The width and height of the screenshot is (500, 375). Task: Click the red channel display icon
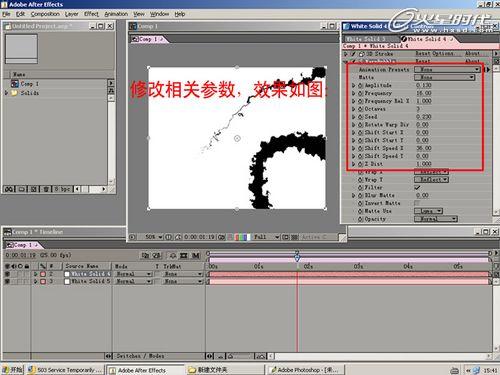238,237
